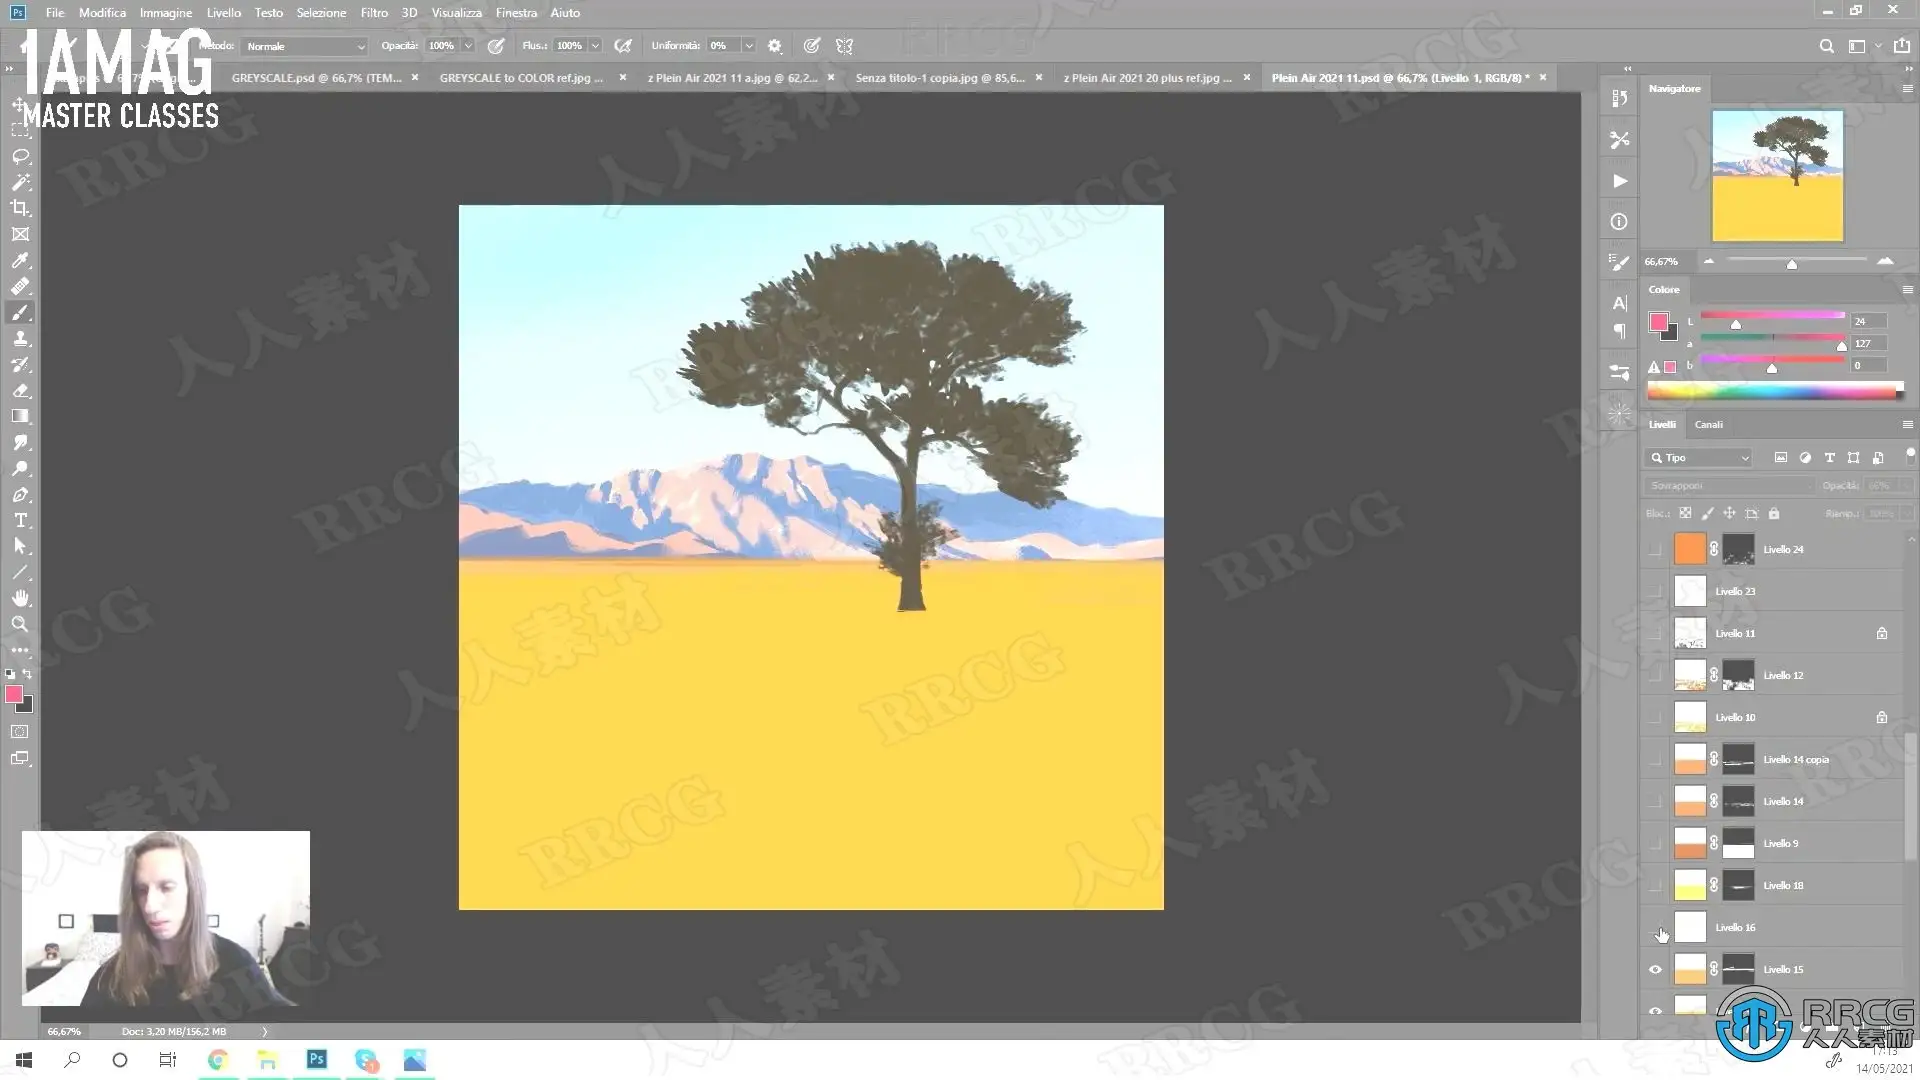Switch to GREYSCALE.psd document tab
This screenshot has width=1920, height=1080.
click(x=316, y=77)
